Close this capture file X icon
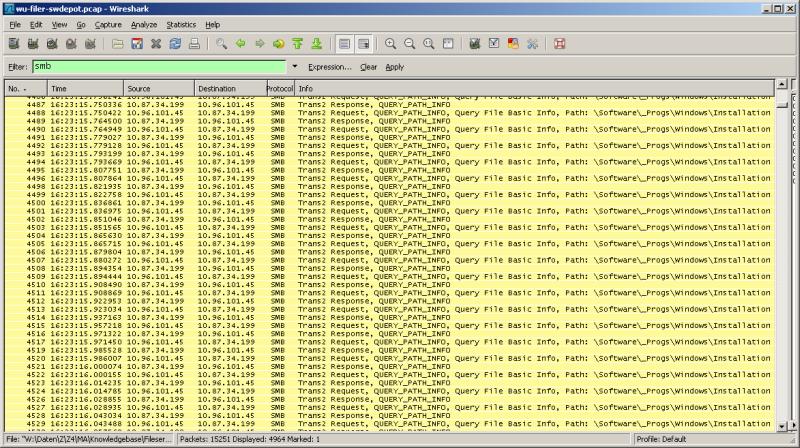The width and height of the screenshot is (800, 448). click(156, 44)
